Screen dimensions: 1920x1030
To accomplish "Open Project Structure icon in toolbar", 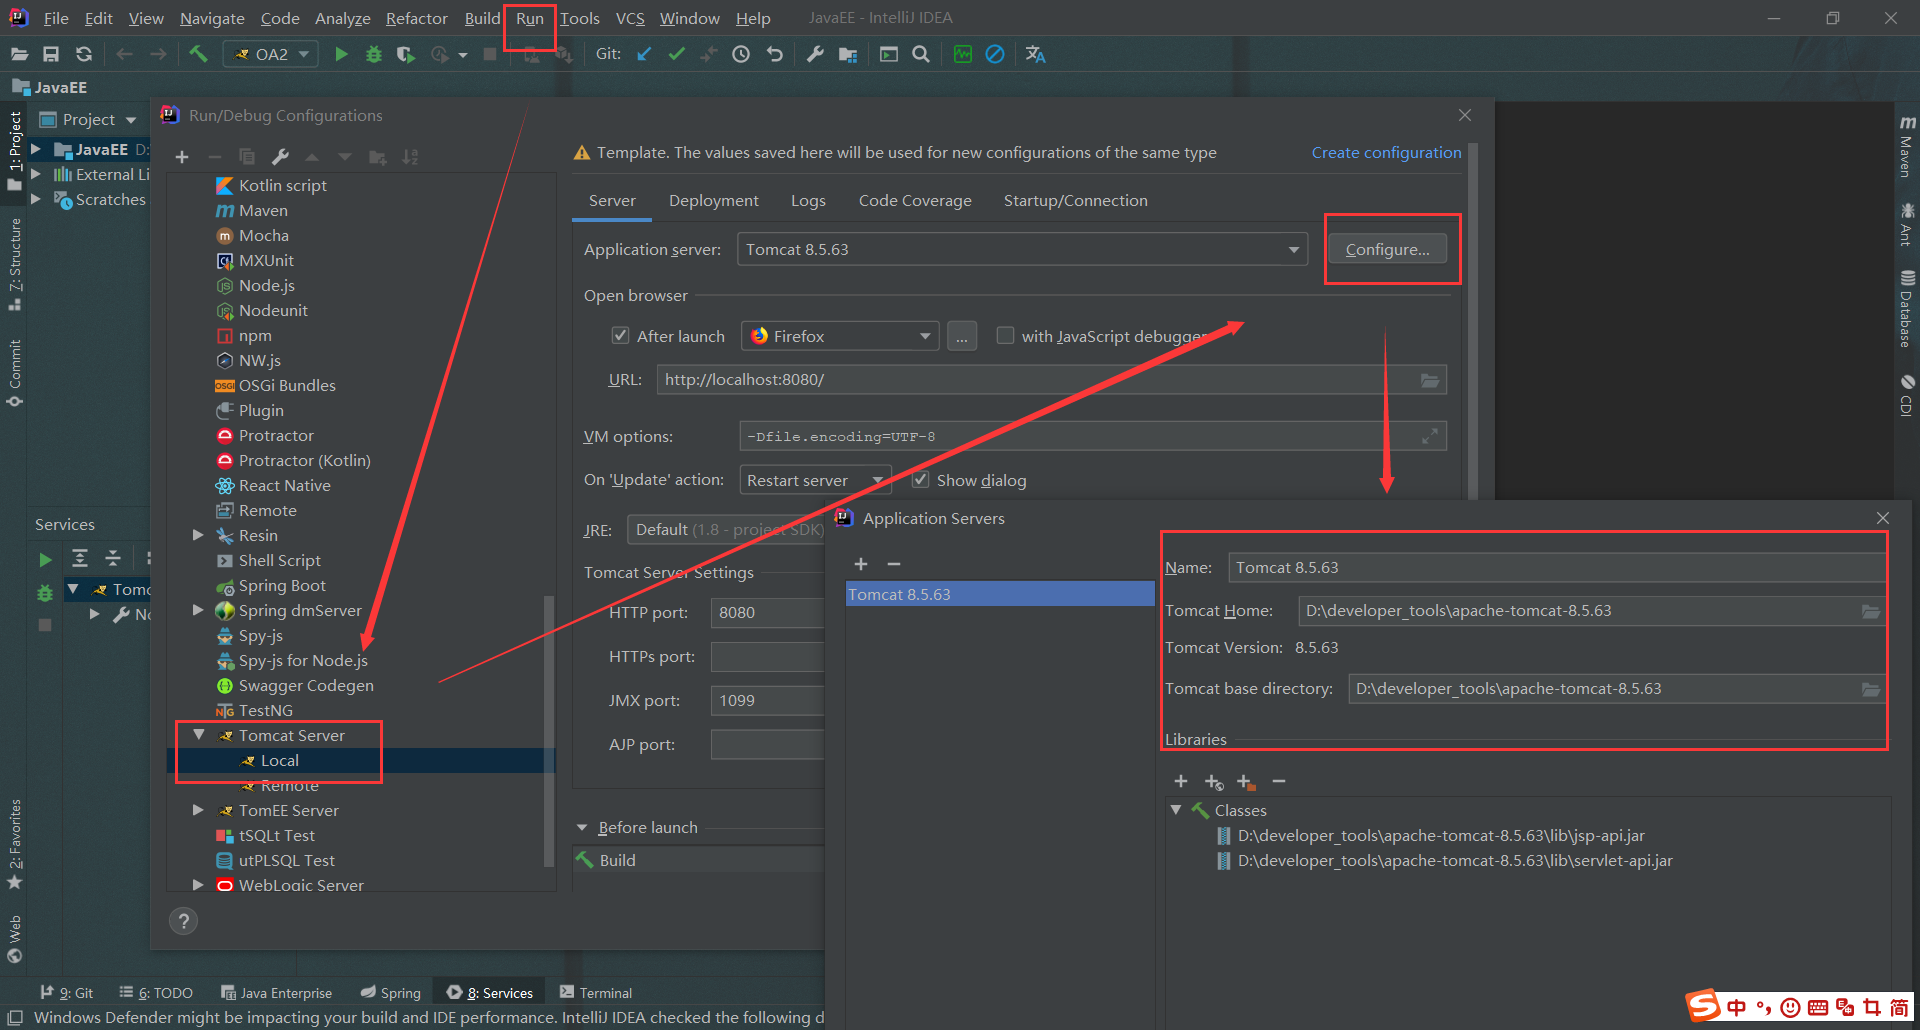I will [848, 54].
